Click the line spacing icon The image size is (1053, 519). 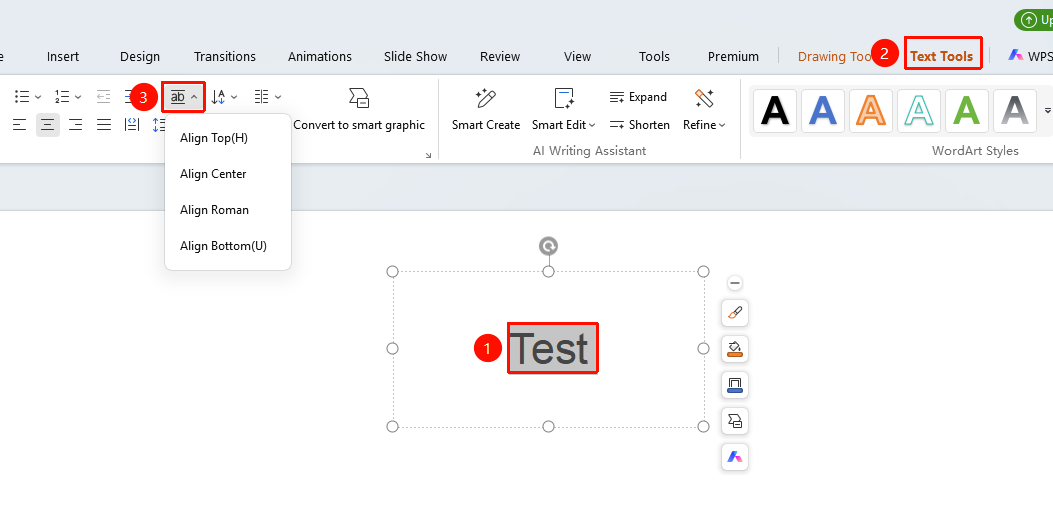[158, 124]
